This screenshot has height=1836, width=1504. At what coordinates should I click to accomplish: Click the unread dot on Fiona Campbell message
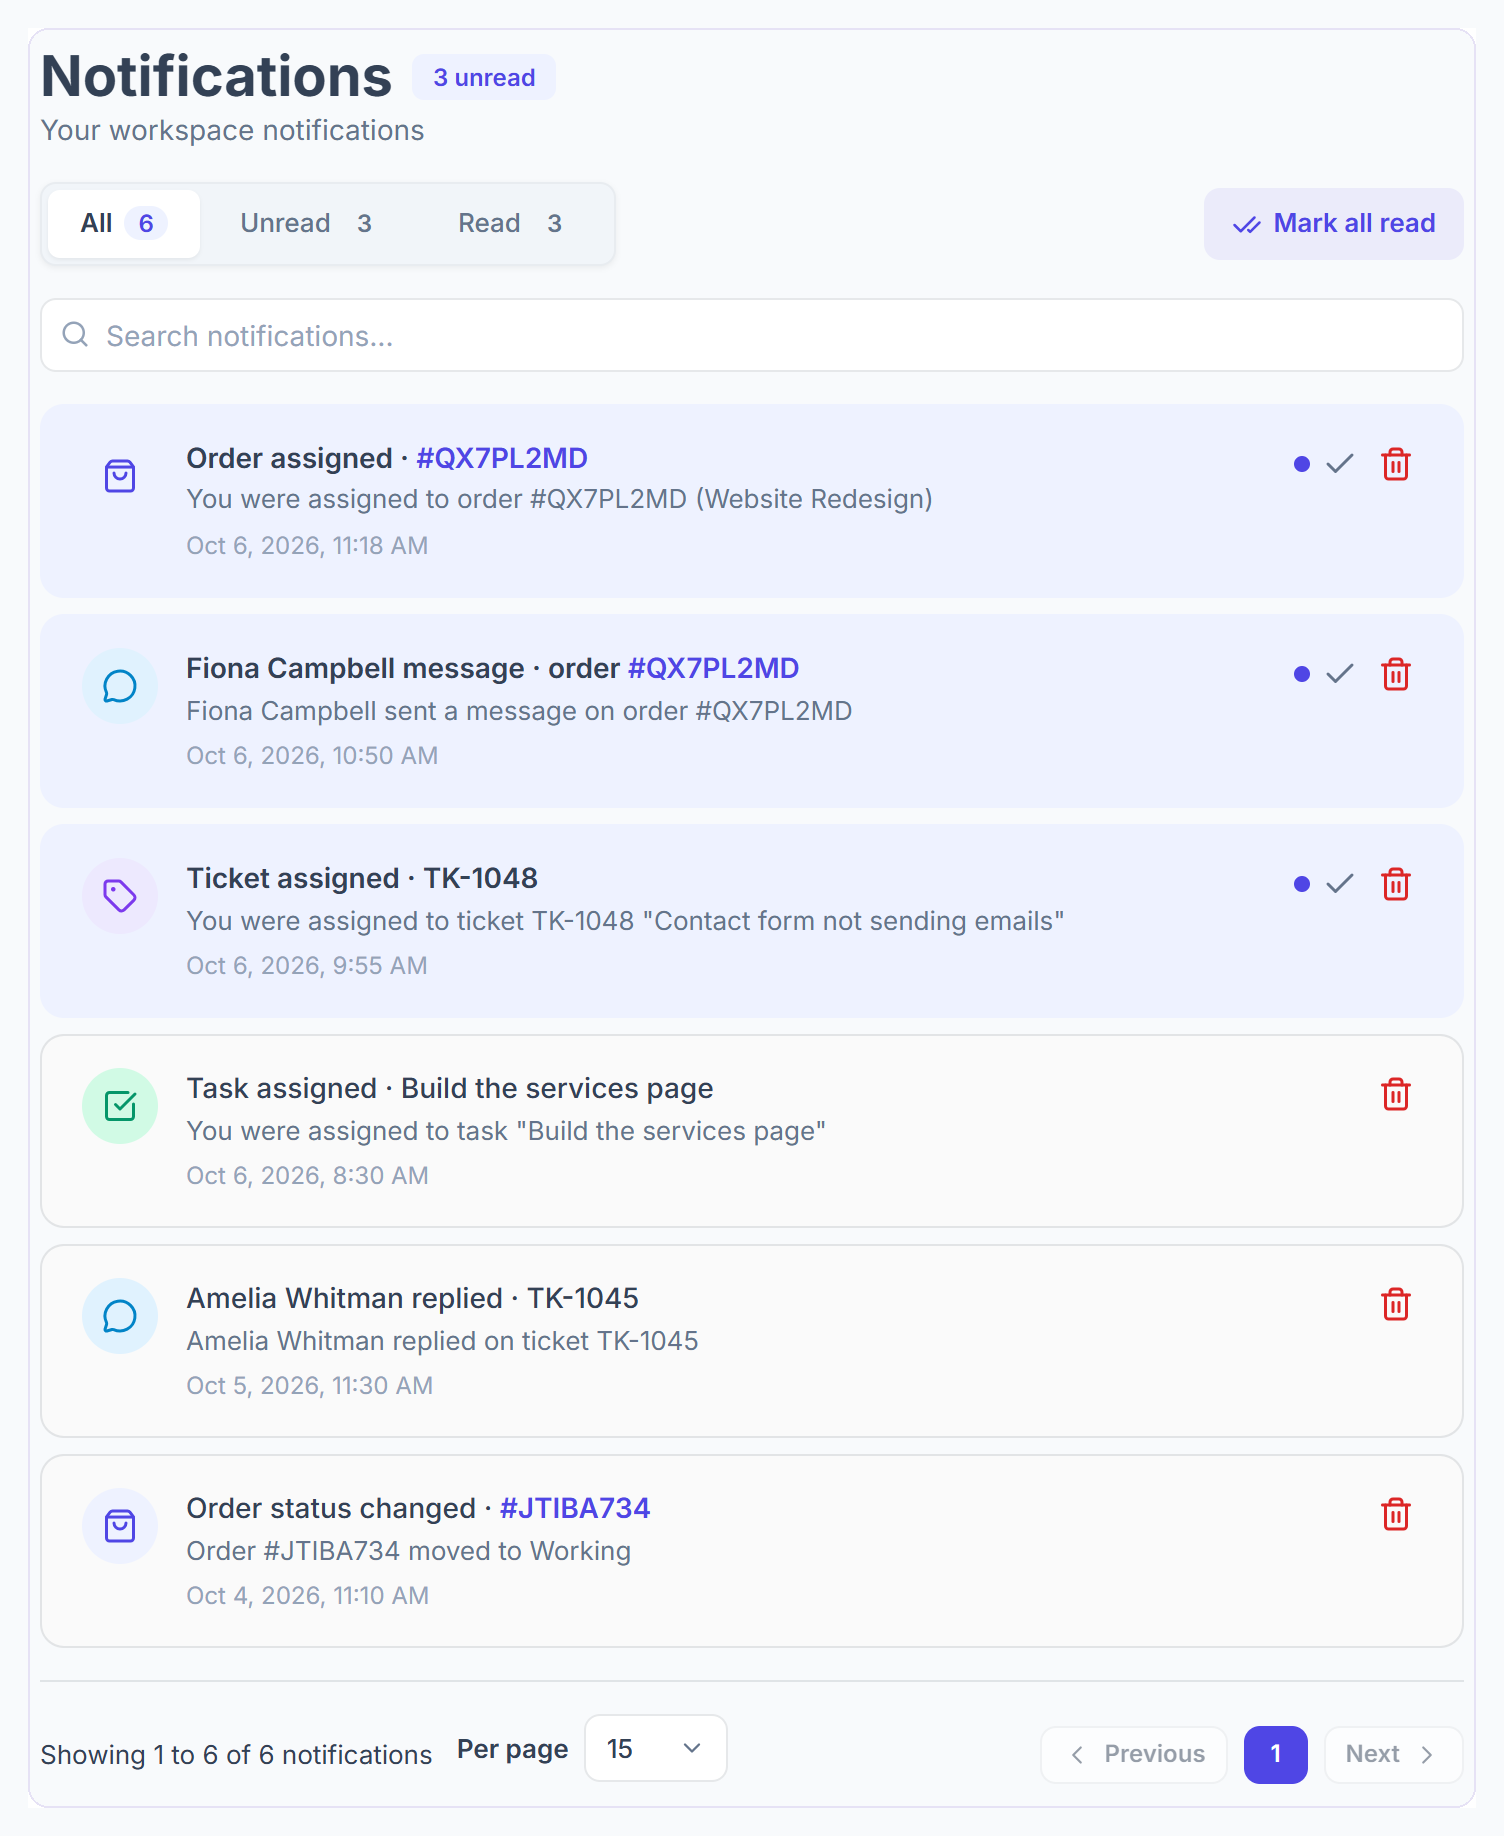1302,674
